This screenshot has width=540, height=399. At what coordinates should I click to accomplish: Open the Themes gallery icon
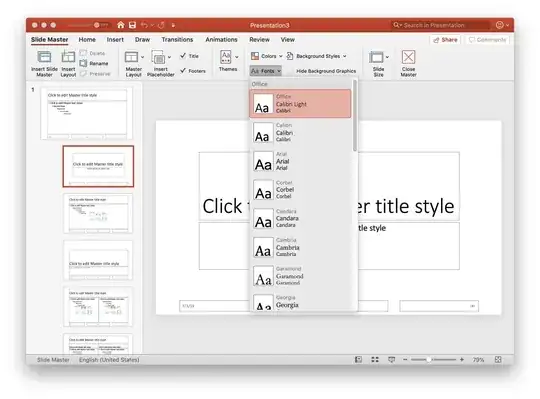click(226, 57)
